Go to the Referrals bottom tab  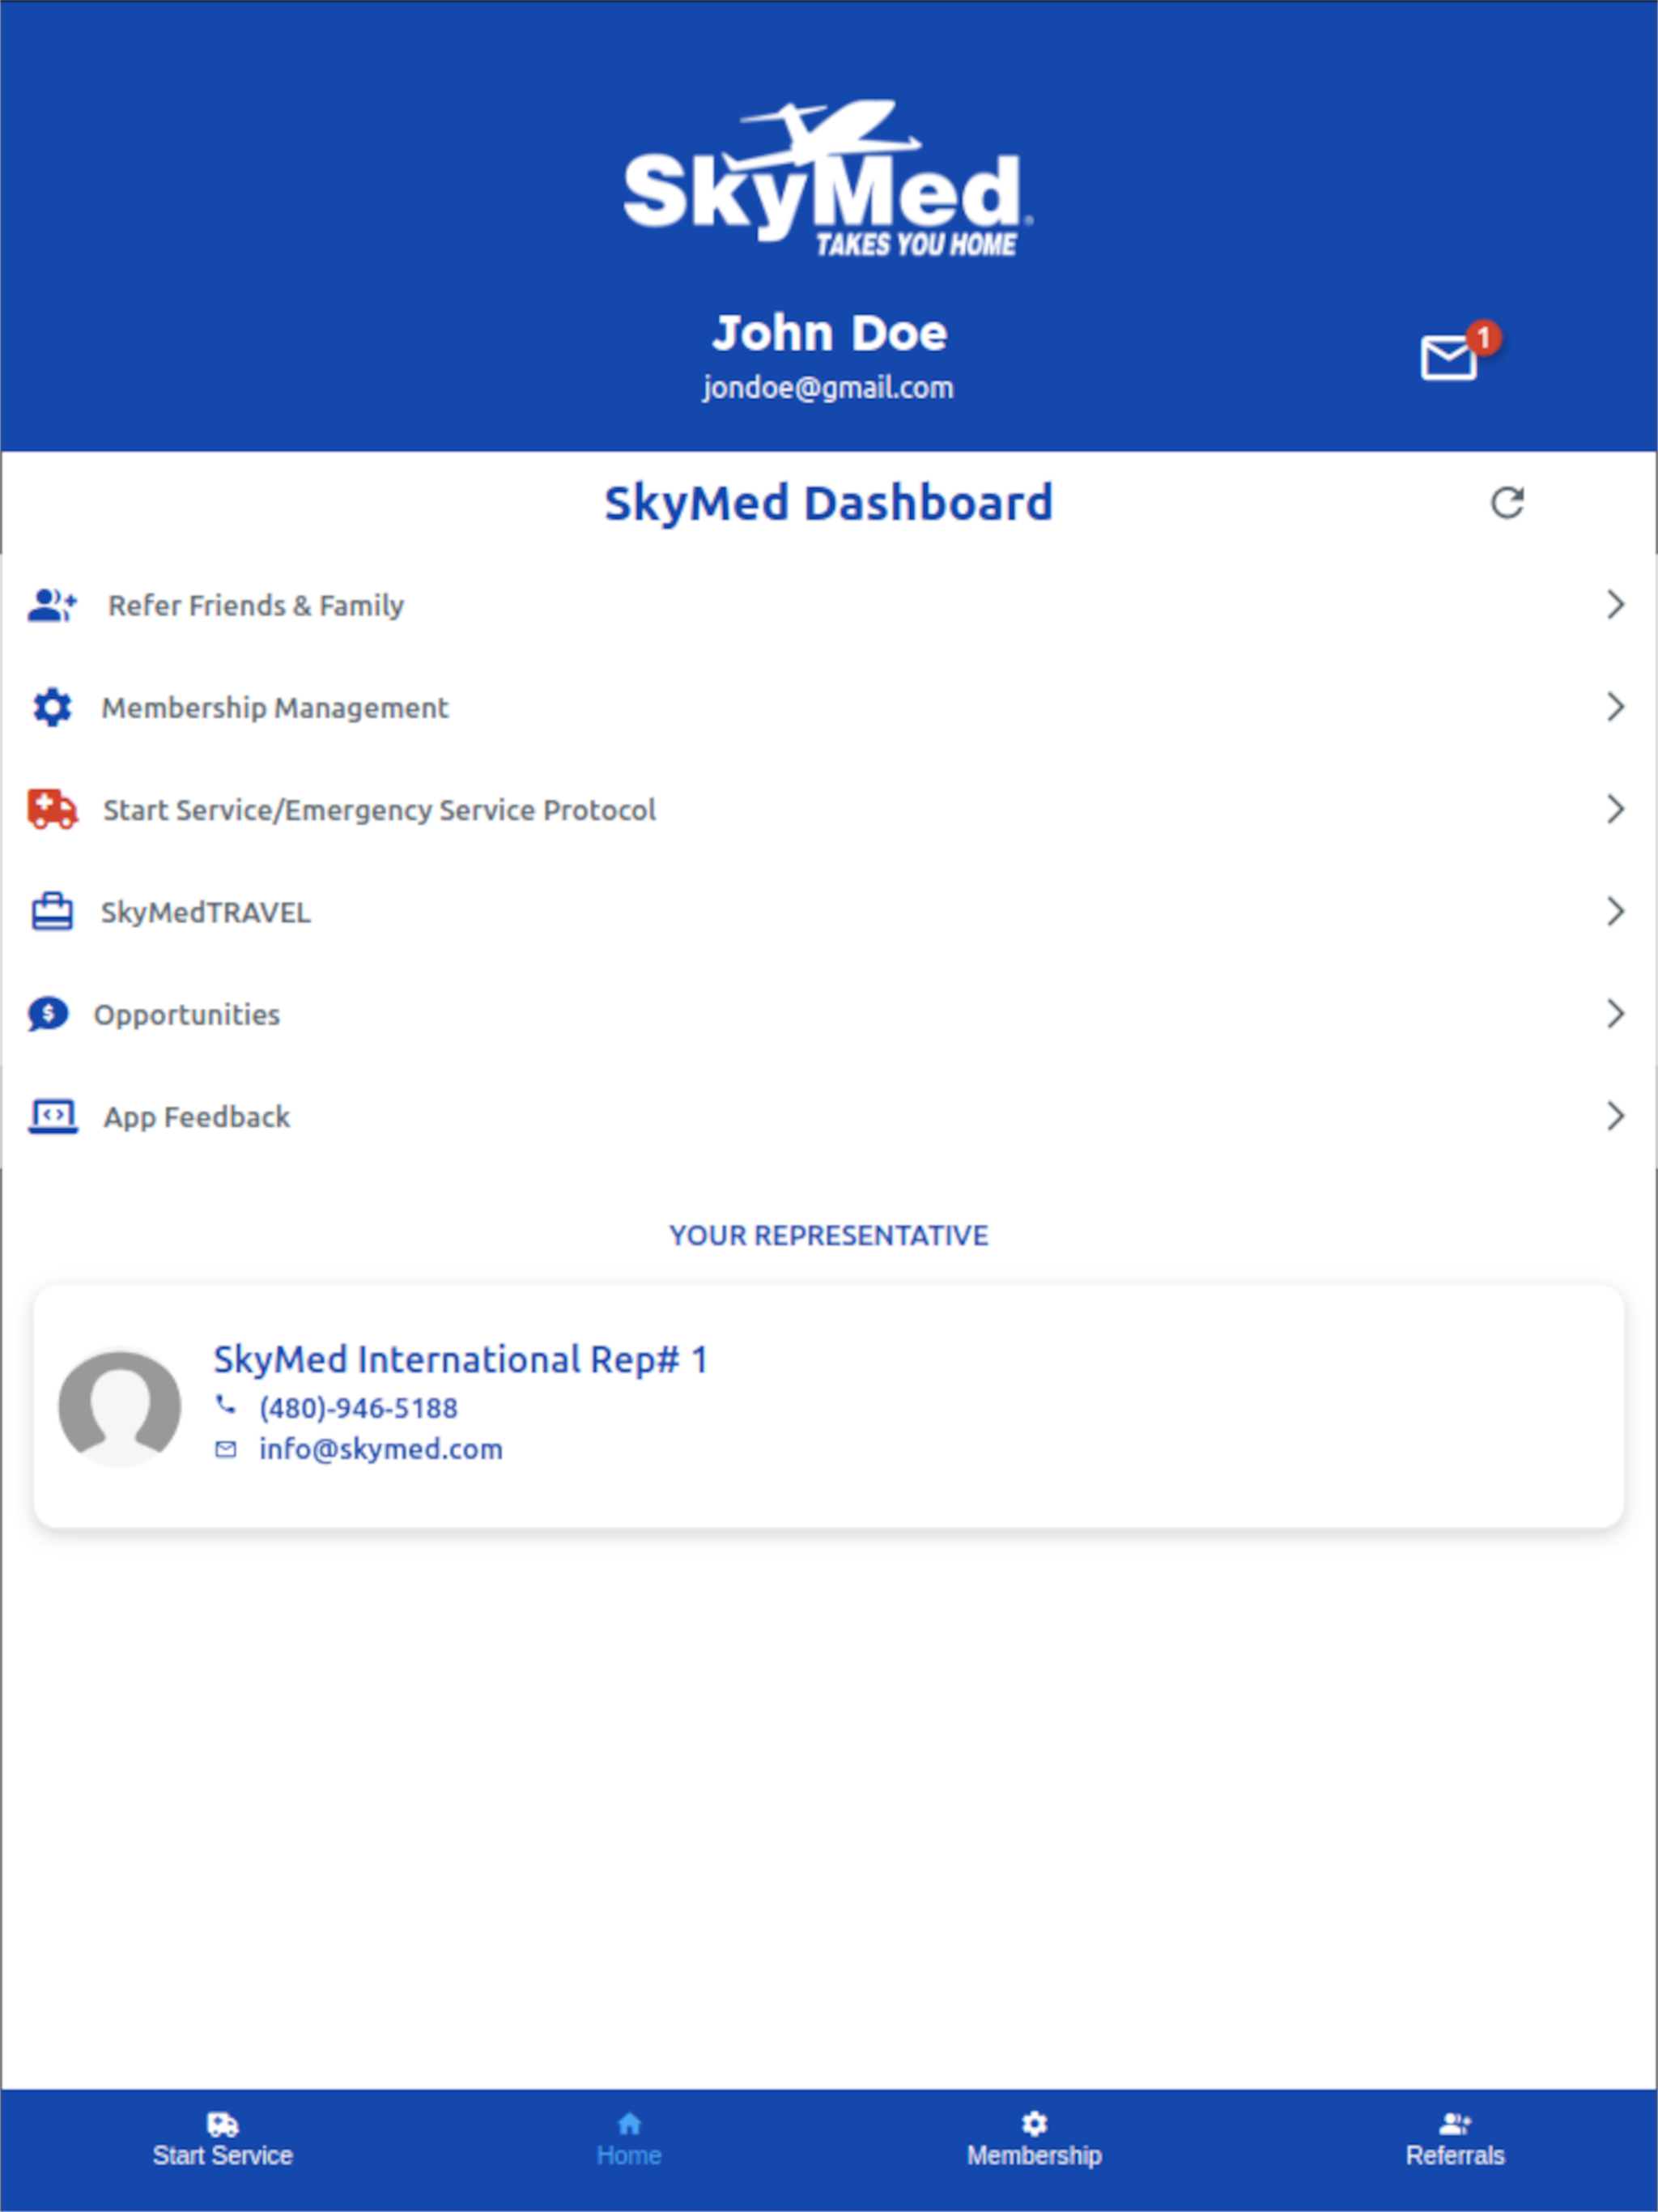pyautogui.click(x=1455, y=2140)
